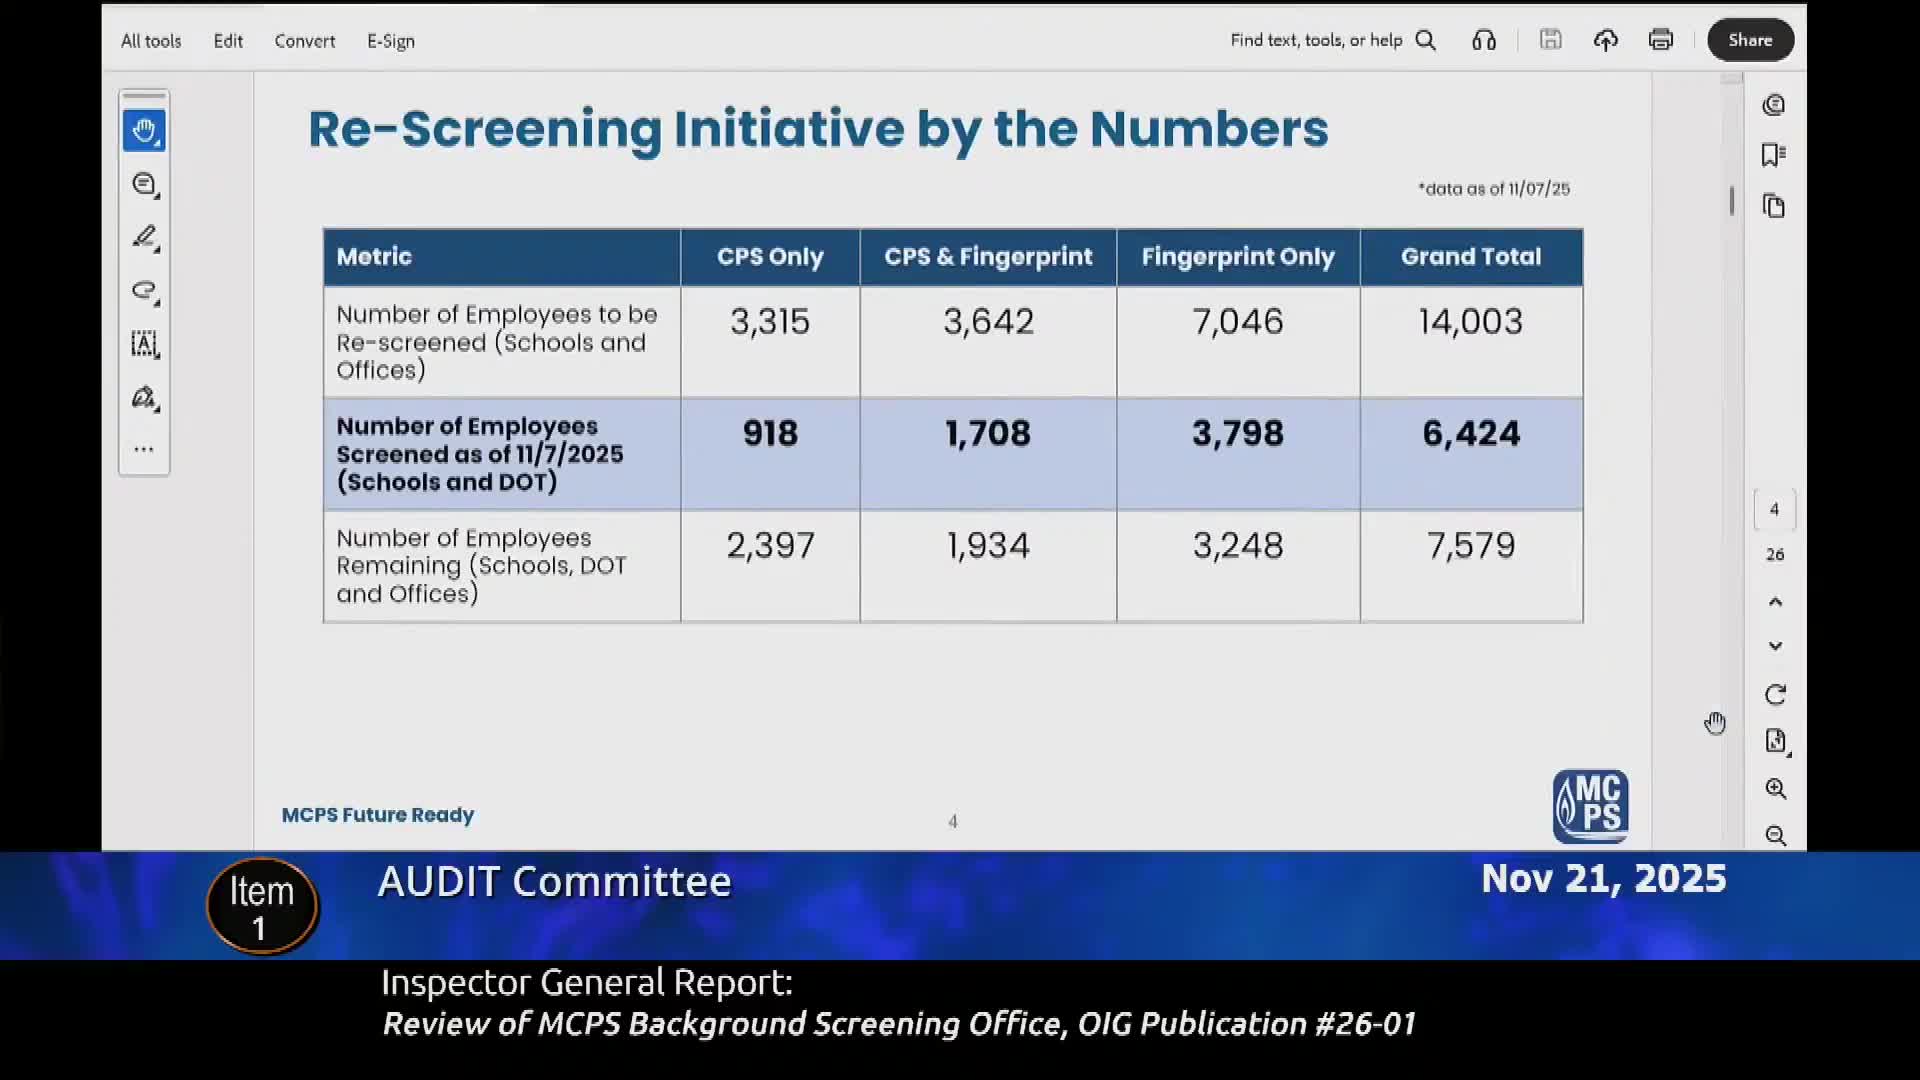1920x1080 pixels.
Task: Open the Add Comment tool
Action: click(x=145, y=184)
